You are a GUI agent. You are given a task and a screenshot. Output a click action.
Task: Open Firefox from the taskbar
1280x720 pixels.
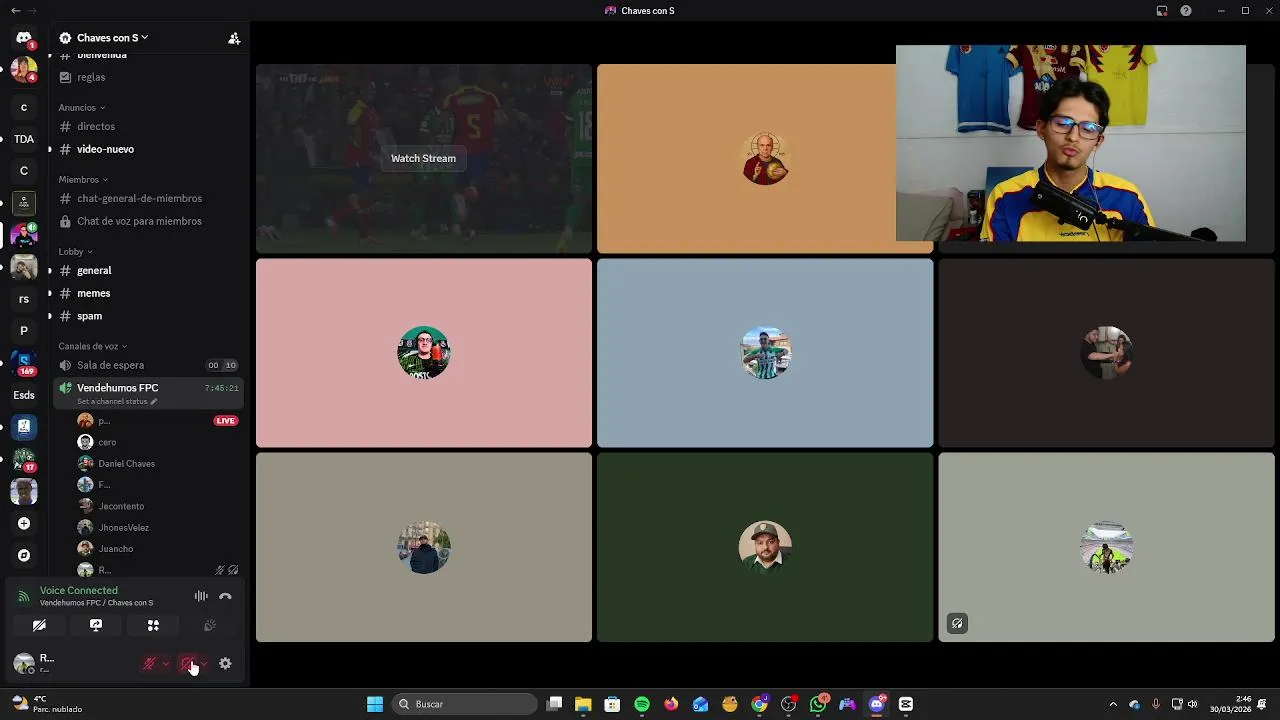(x=671, y=704)
